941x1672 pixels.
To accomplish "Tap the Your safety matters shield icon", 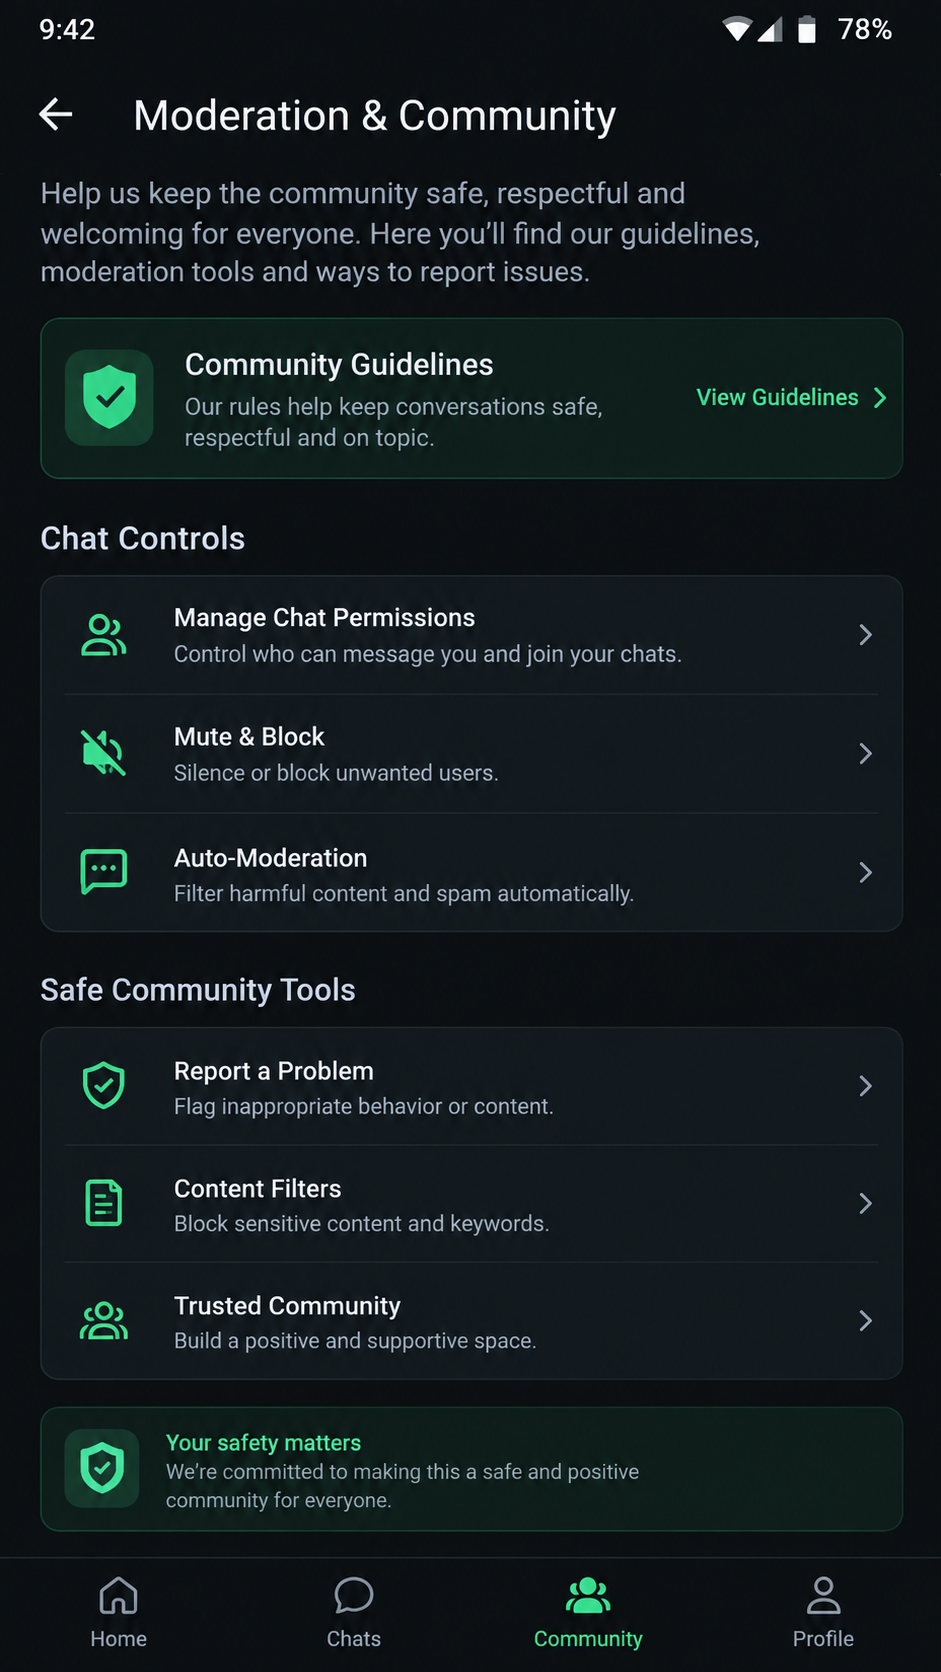I will tap(102, 1468).
